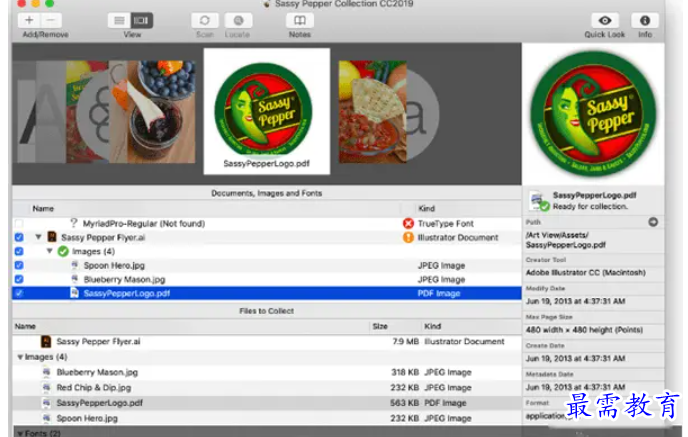Sort Files to Collect by its Kind header

432,326
